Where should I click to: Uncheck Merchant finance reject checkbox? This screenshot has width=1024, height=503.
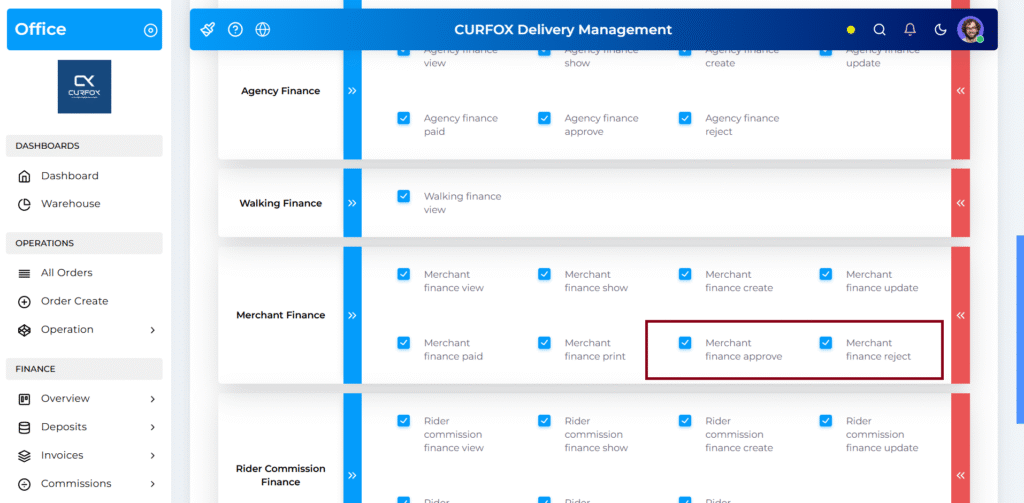(826, 343)
